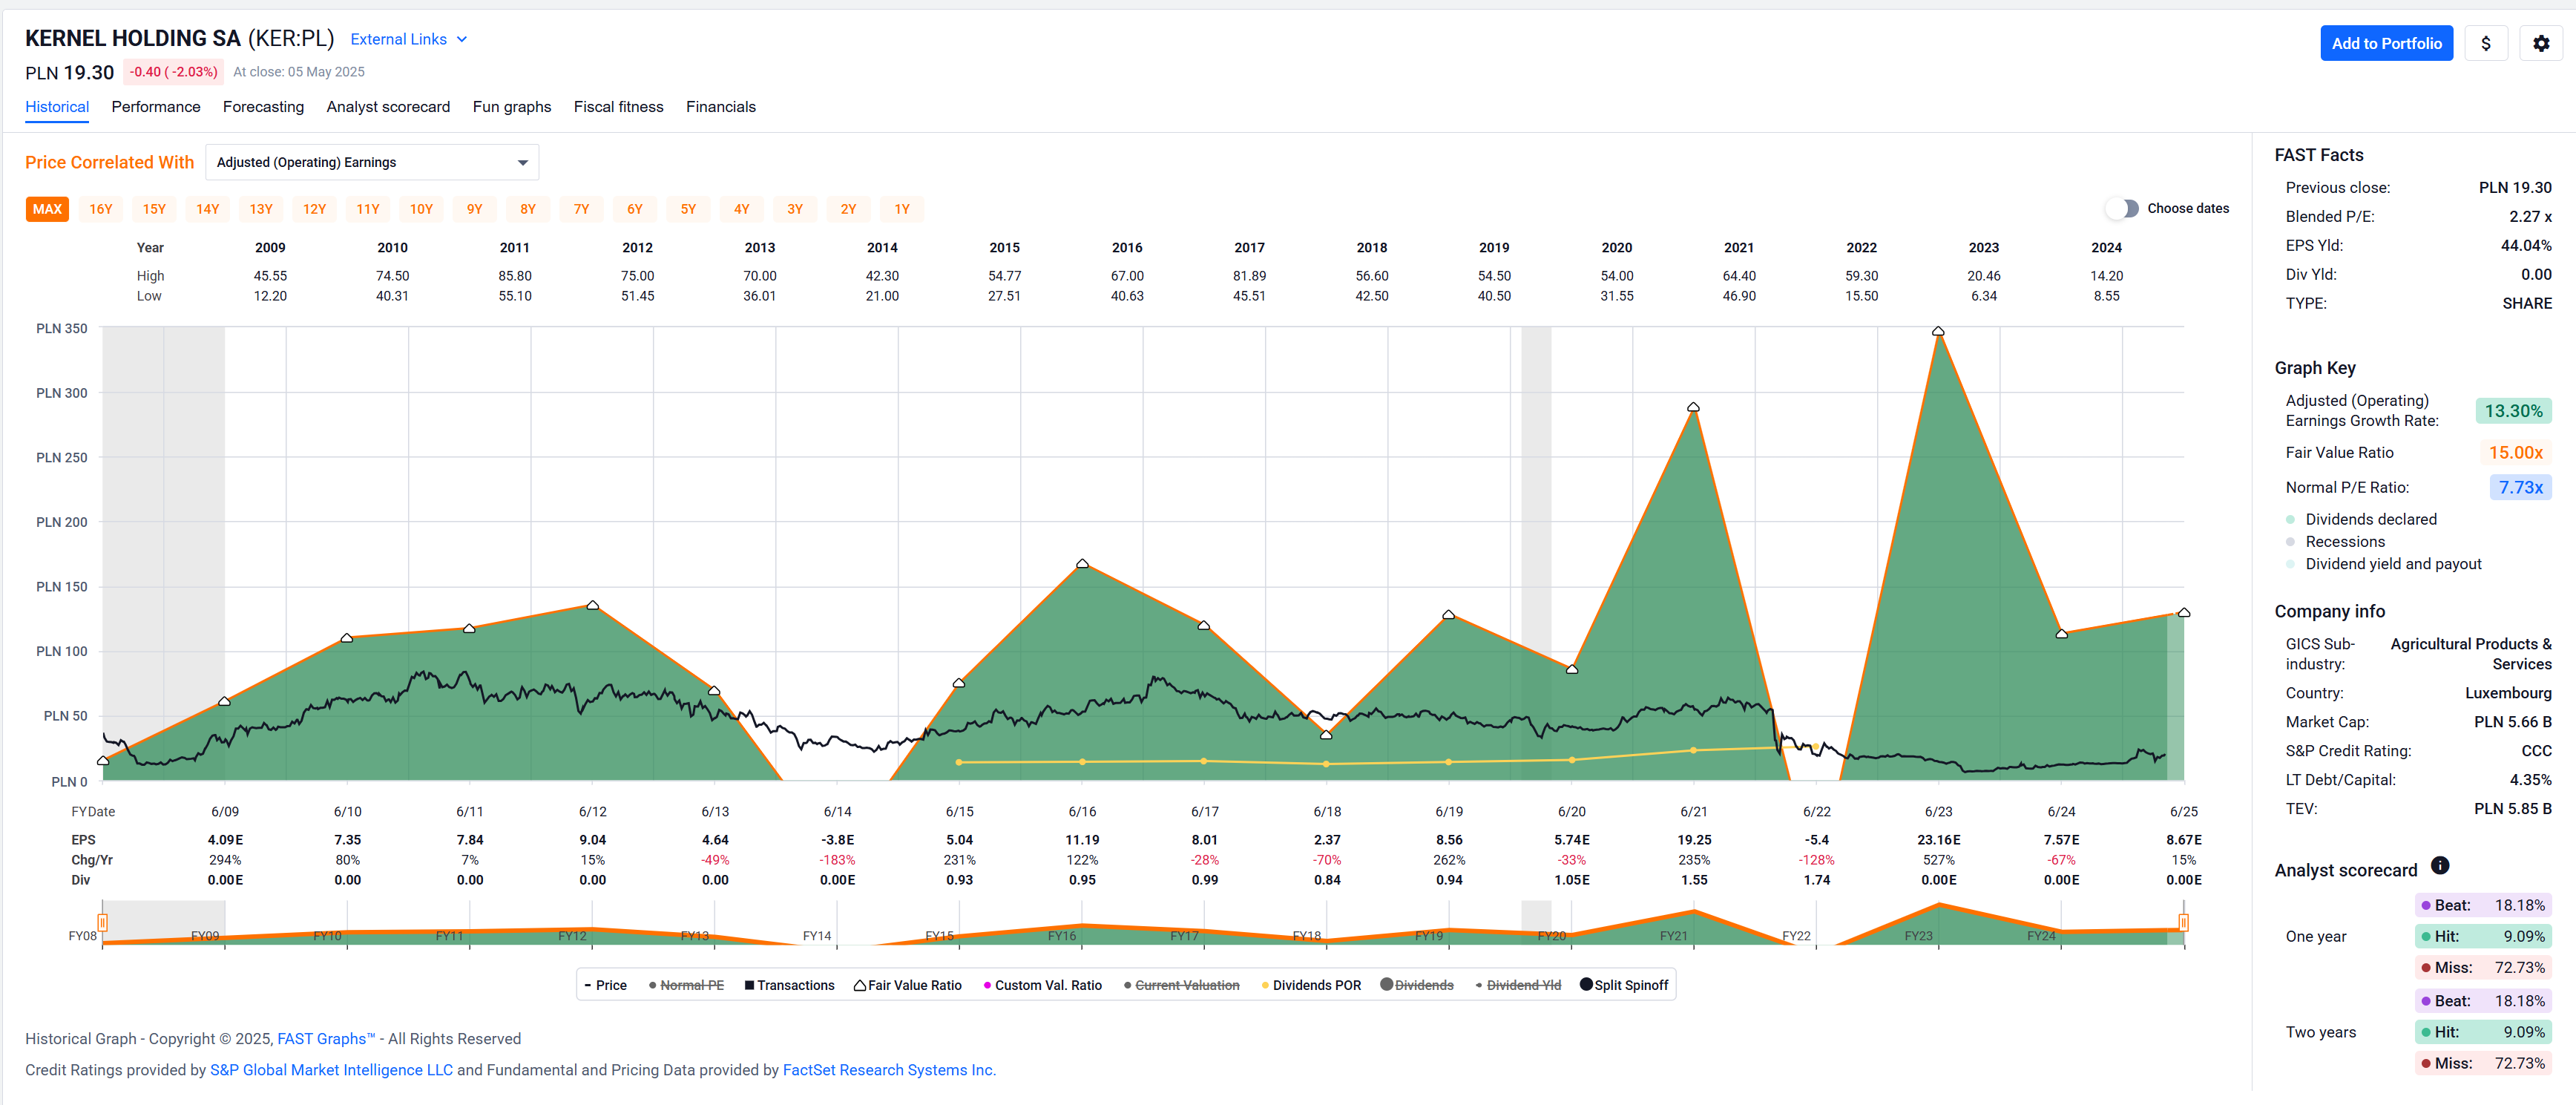Toggle Custom Val. Ratio legend entry
This screenshot has height=1105, width=2576.
[x=1042, y=985]
